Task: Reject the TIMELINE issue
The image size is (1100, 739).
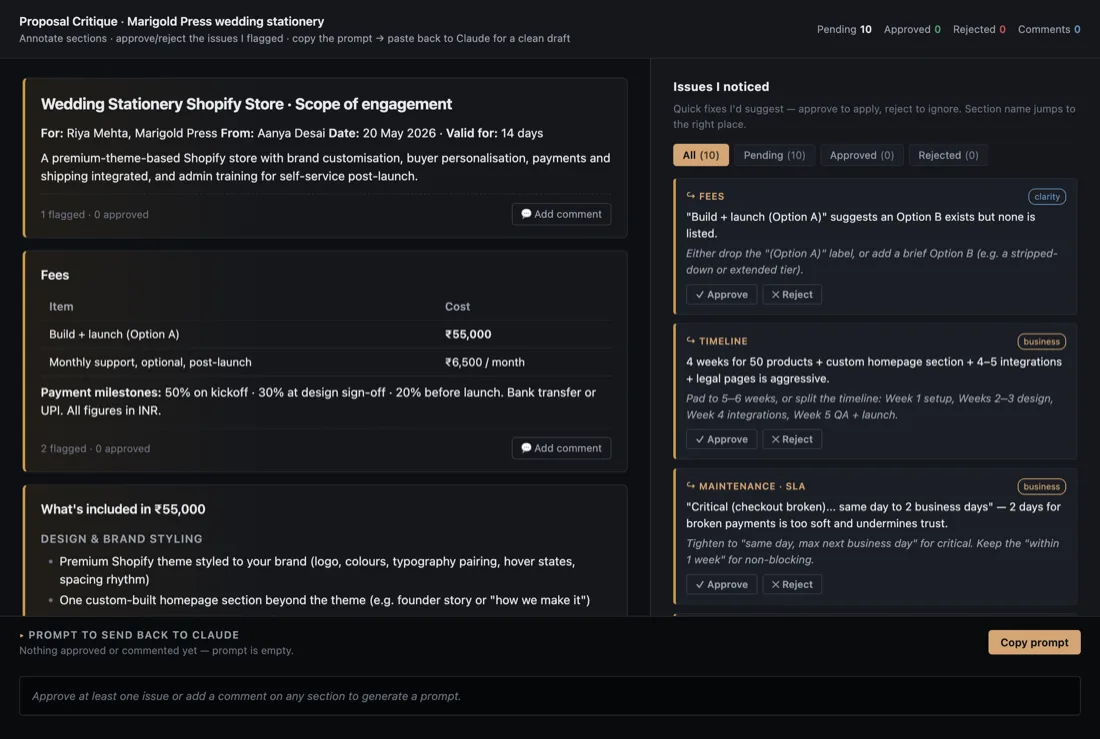Action: 791,439
